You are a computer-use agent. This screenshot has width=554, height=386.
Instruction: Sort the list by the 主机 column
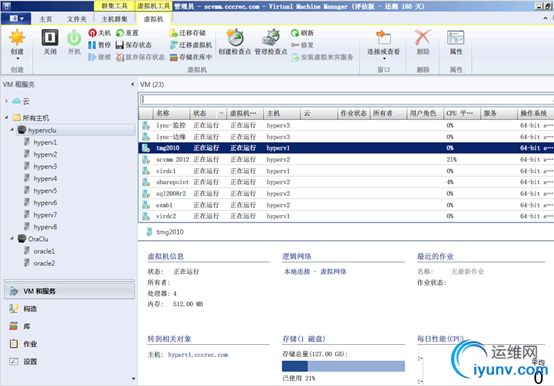(281, 113)
